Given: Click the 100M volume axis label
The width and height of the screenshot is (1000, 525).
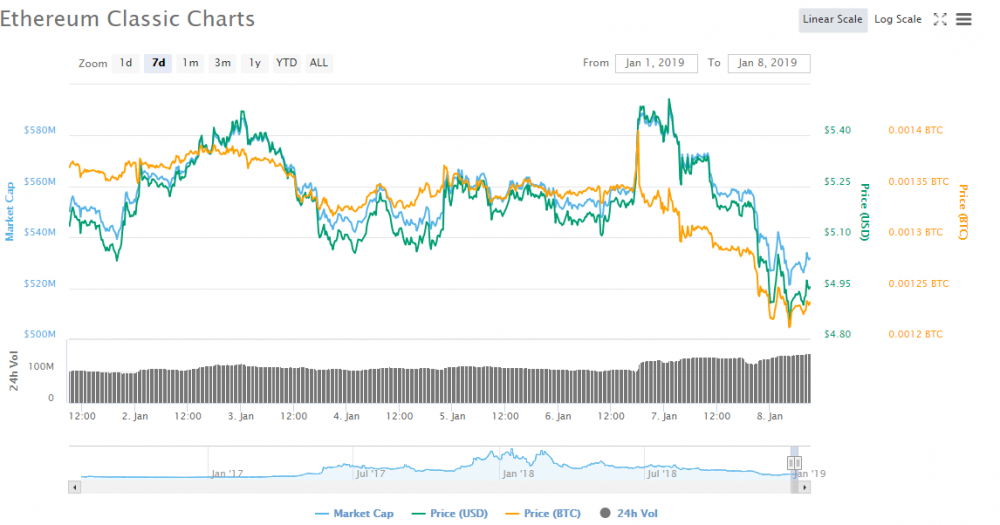Looking at the screenshot, I should (41, 367).
